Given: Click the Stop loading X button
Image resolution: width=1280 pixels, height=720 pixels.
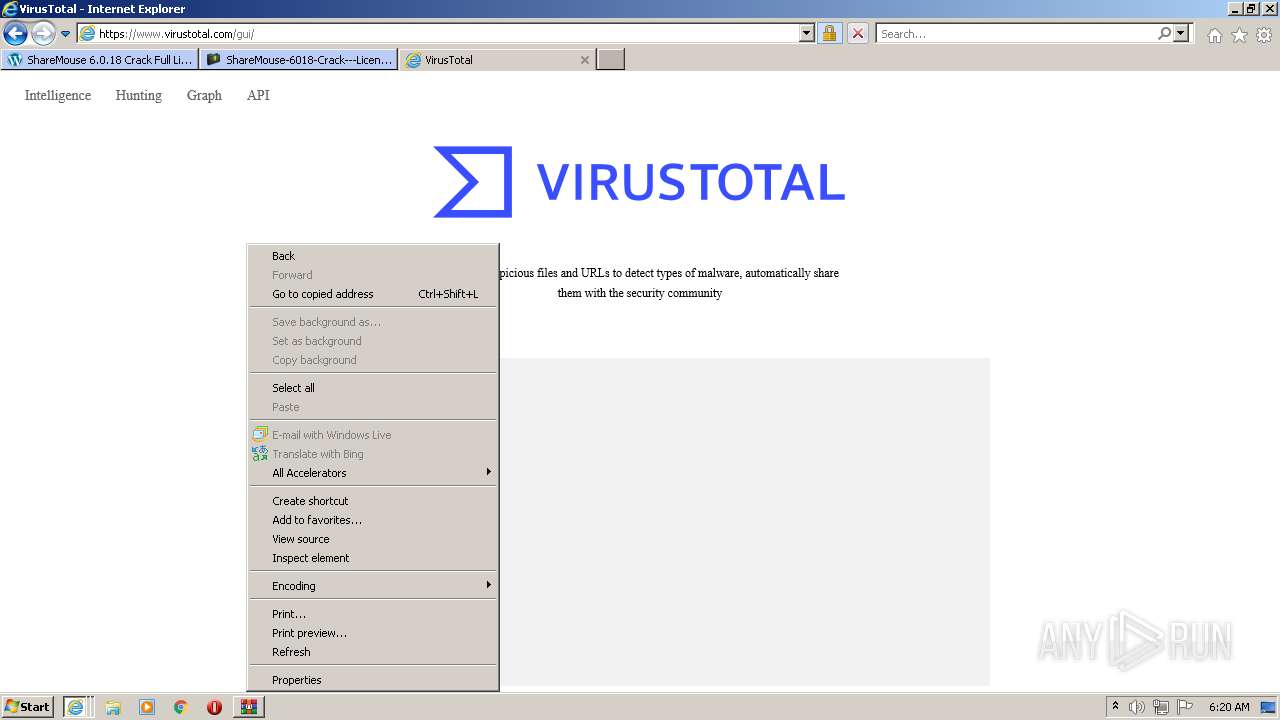Looking at the screenshot, I should pyautogui.click(x=858, y=33).
